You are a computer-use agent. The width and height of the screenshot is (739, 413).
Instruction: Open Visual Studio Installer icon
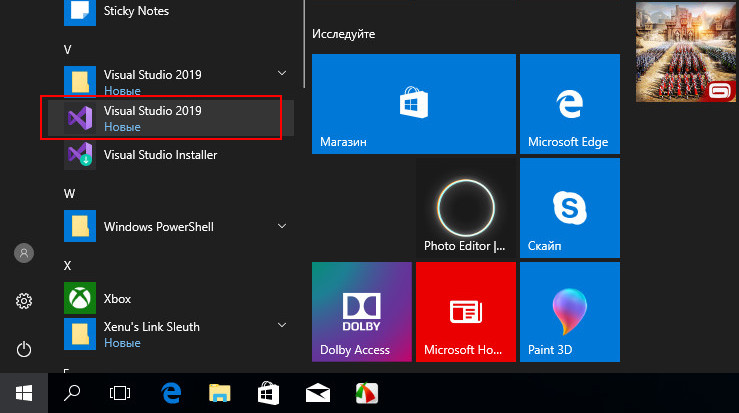[x=80, y=154]
